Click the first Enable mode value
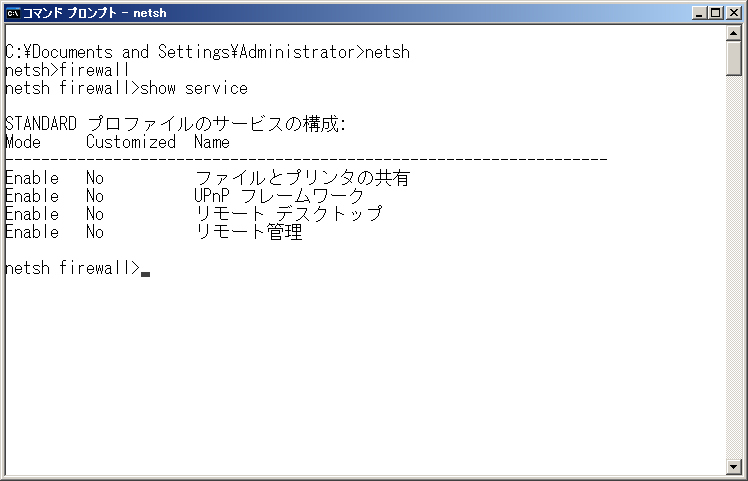Viewport: 748px width, 481px height. [x=32, y=178]
